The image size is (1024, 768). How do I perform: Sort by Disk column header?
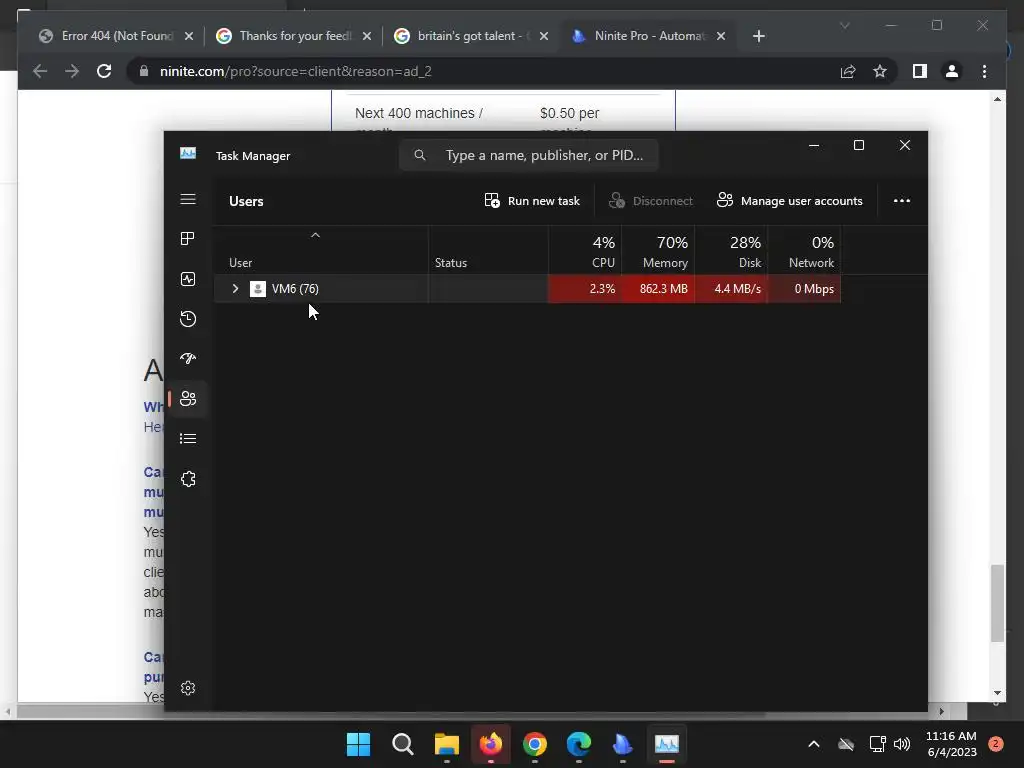pyautogui.click(x=731, y=250)
